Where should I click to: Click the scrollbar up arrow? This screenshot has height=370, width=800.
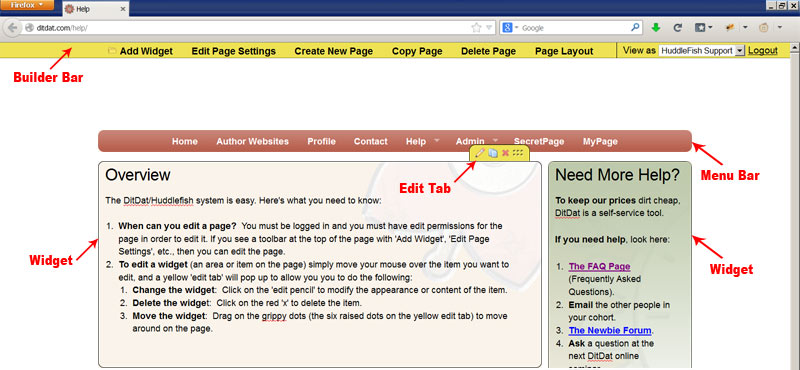point(794,48)
